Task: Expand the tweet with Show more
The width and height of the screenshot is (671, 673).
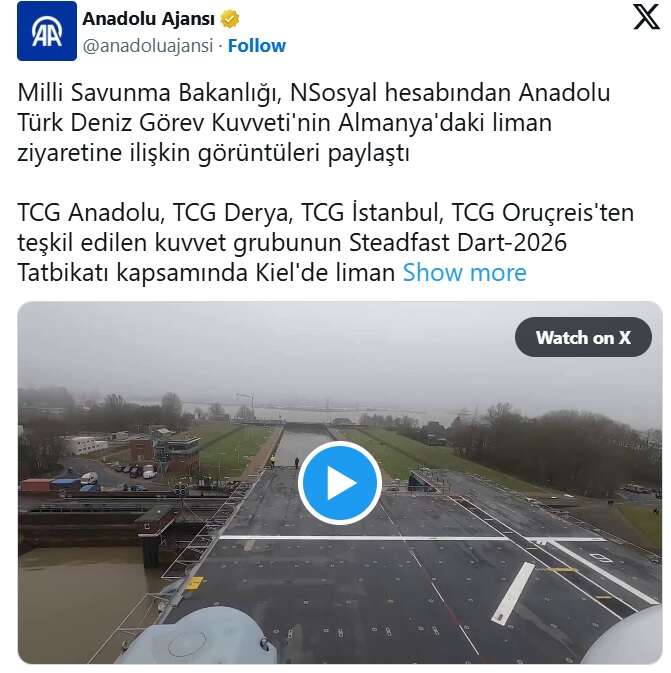Action: pyautogui.click(x=465, y=273)
